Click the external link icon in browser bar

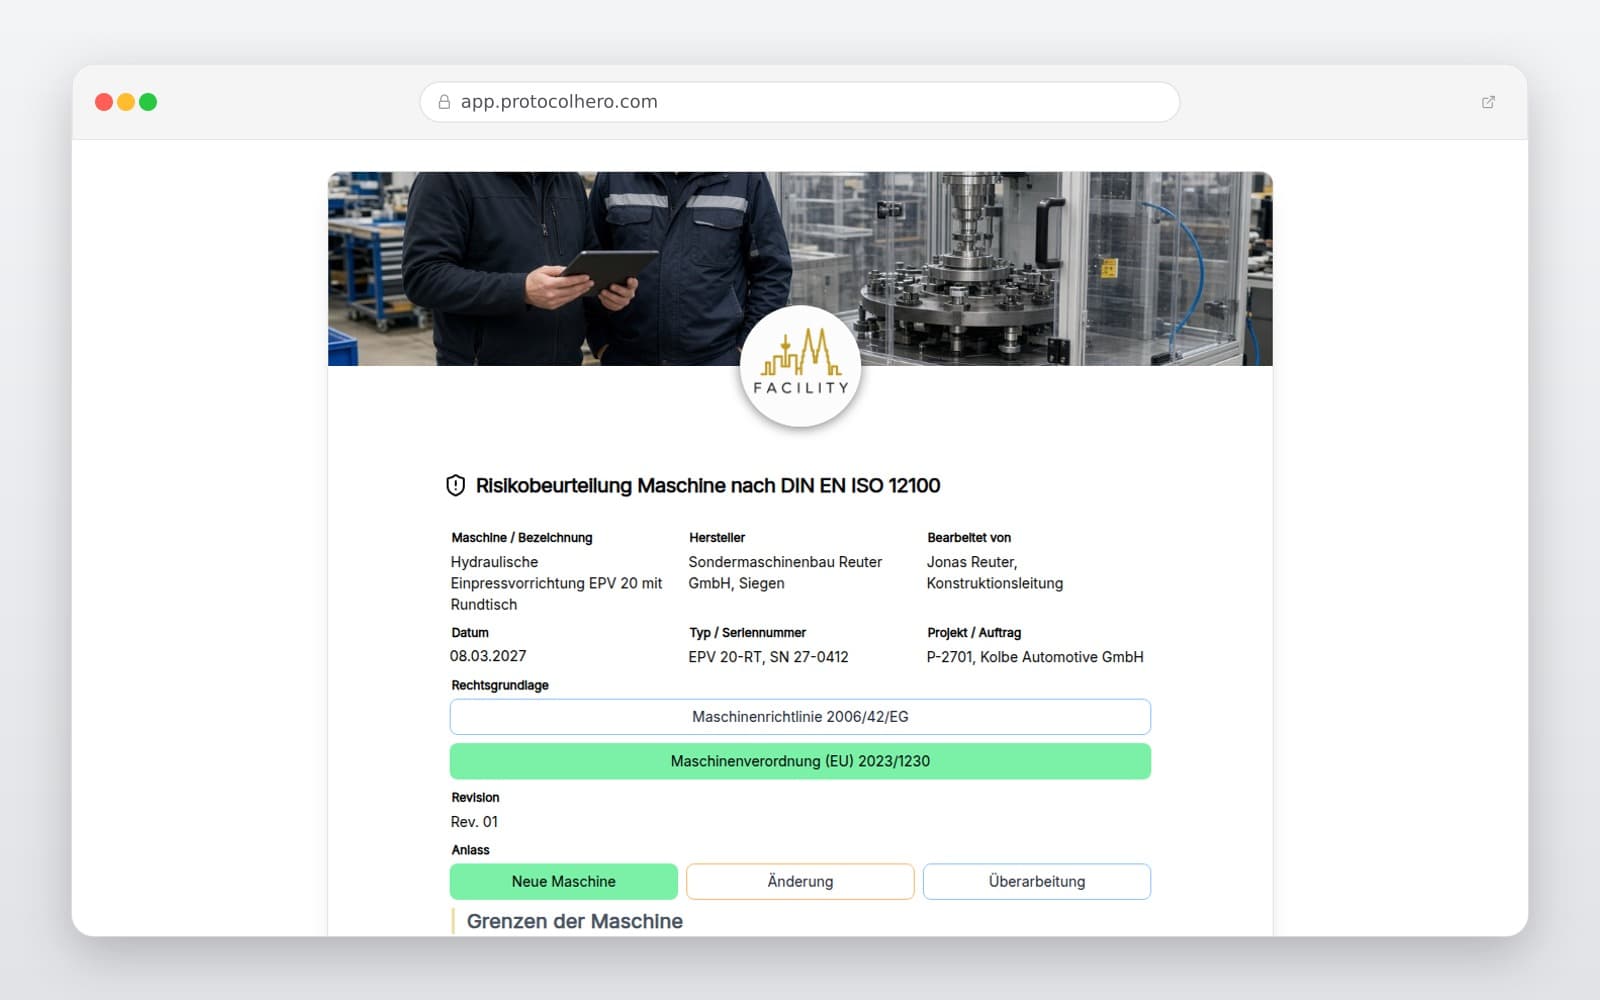(x=1488, y=102)
